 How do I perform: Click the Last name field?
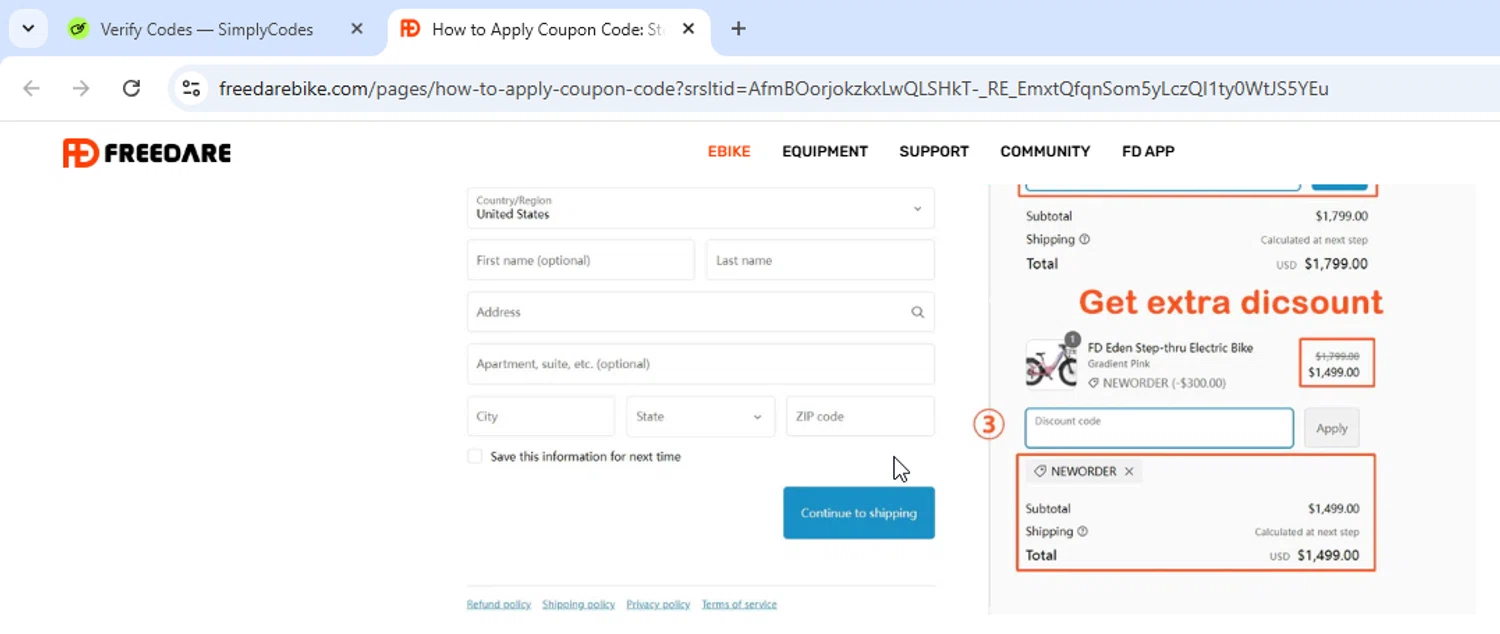coord(820,260)
